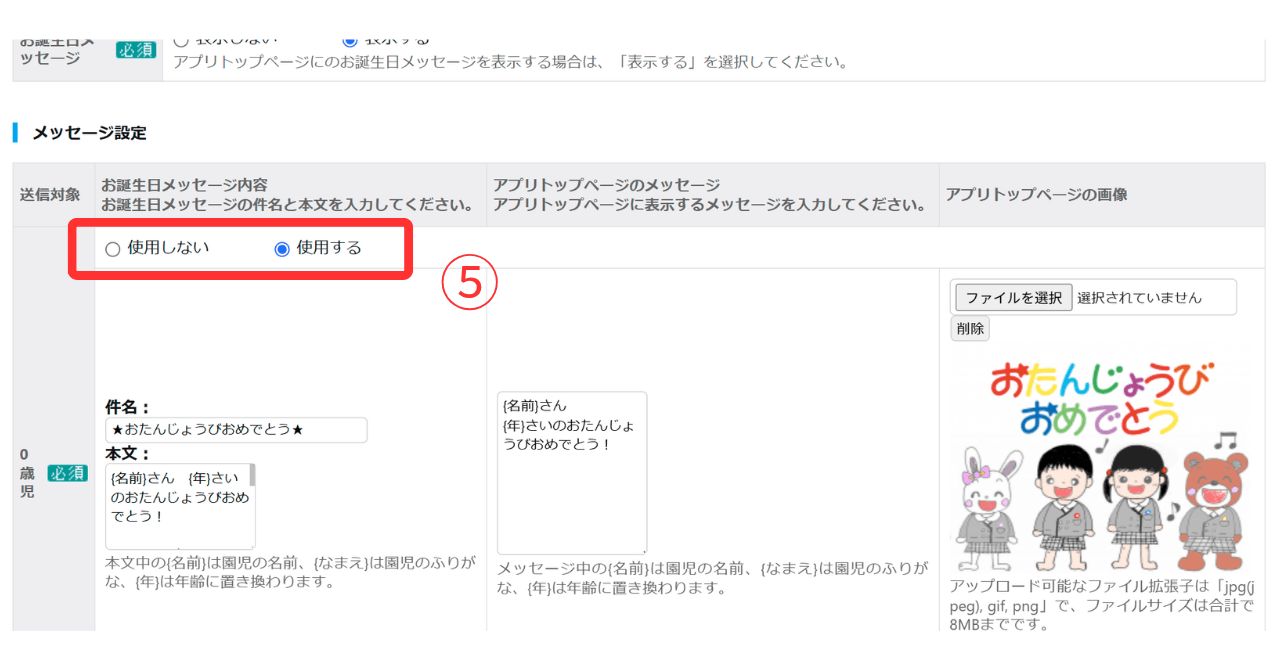
Task: Select the 使用しない radio button
Action: click(x=113, y=249)
